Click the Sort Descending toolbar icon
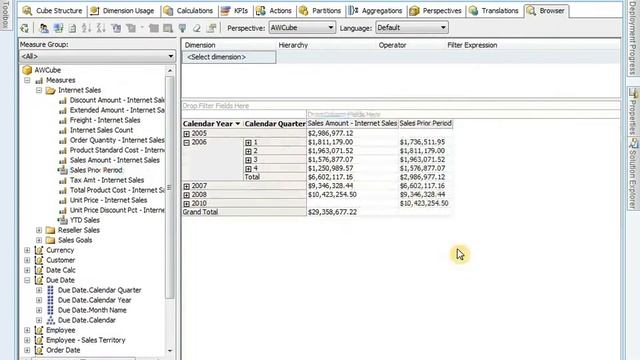Screen dimensions: 640x360 click(x=101, y=28)
